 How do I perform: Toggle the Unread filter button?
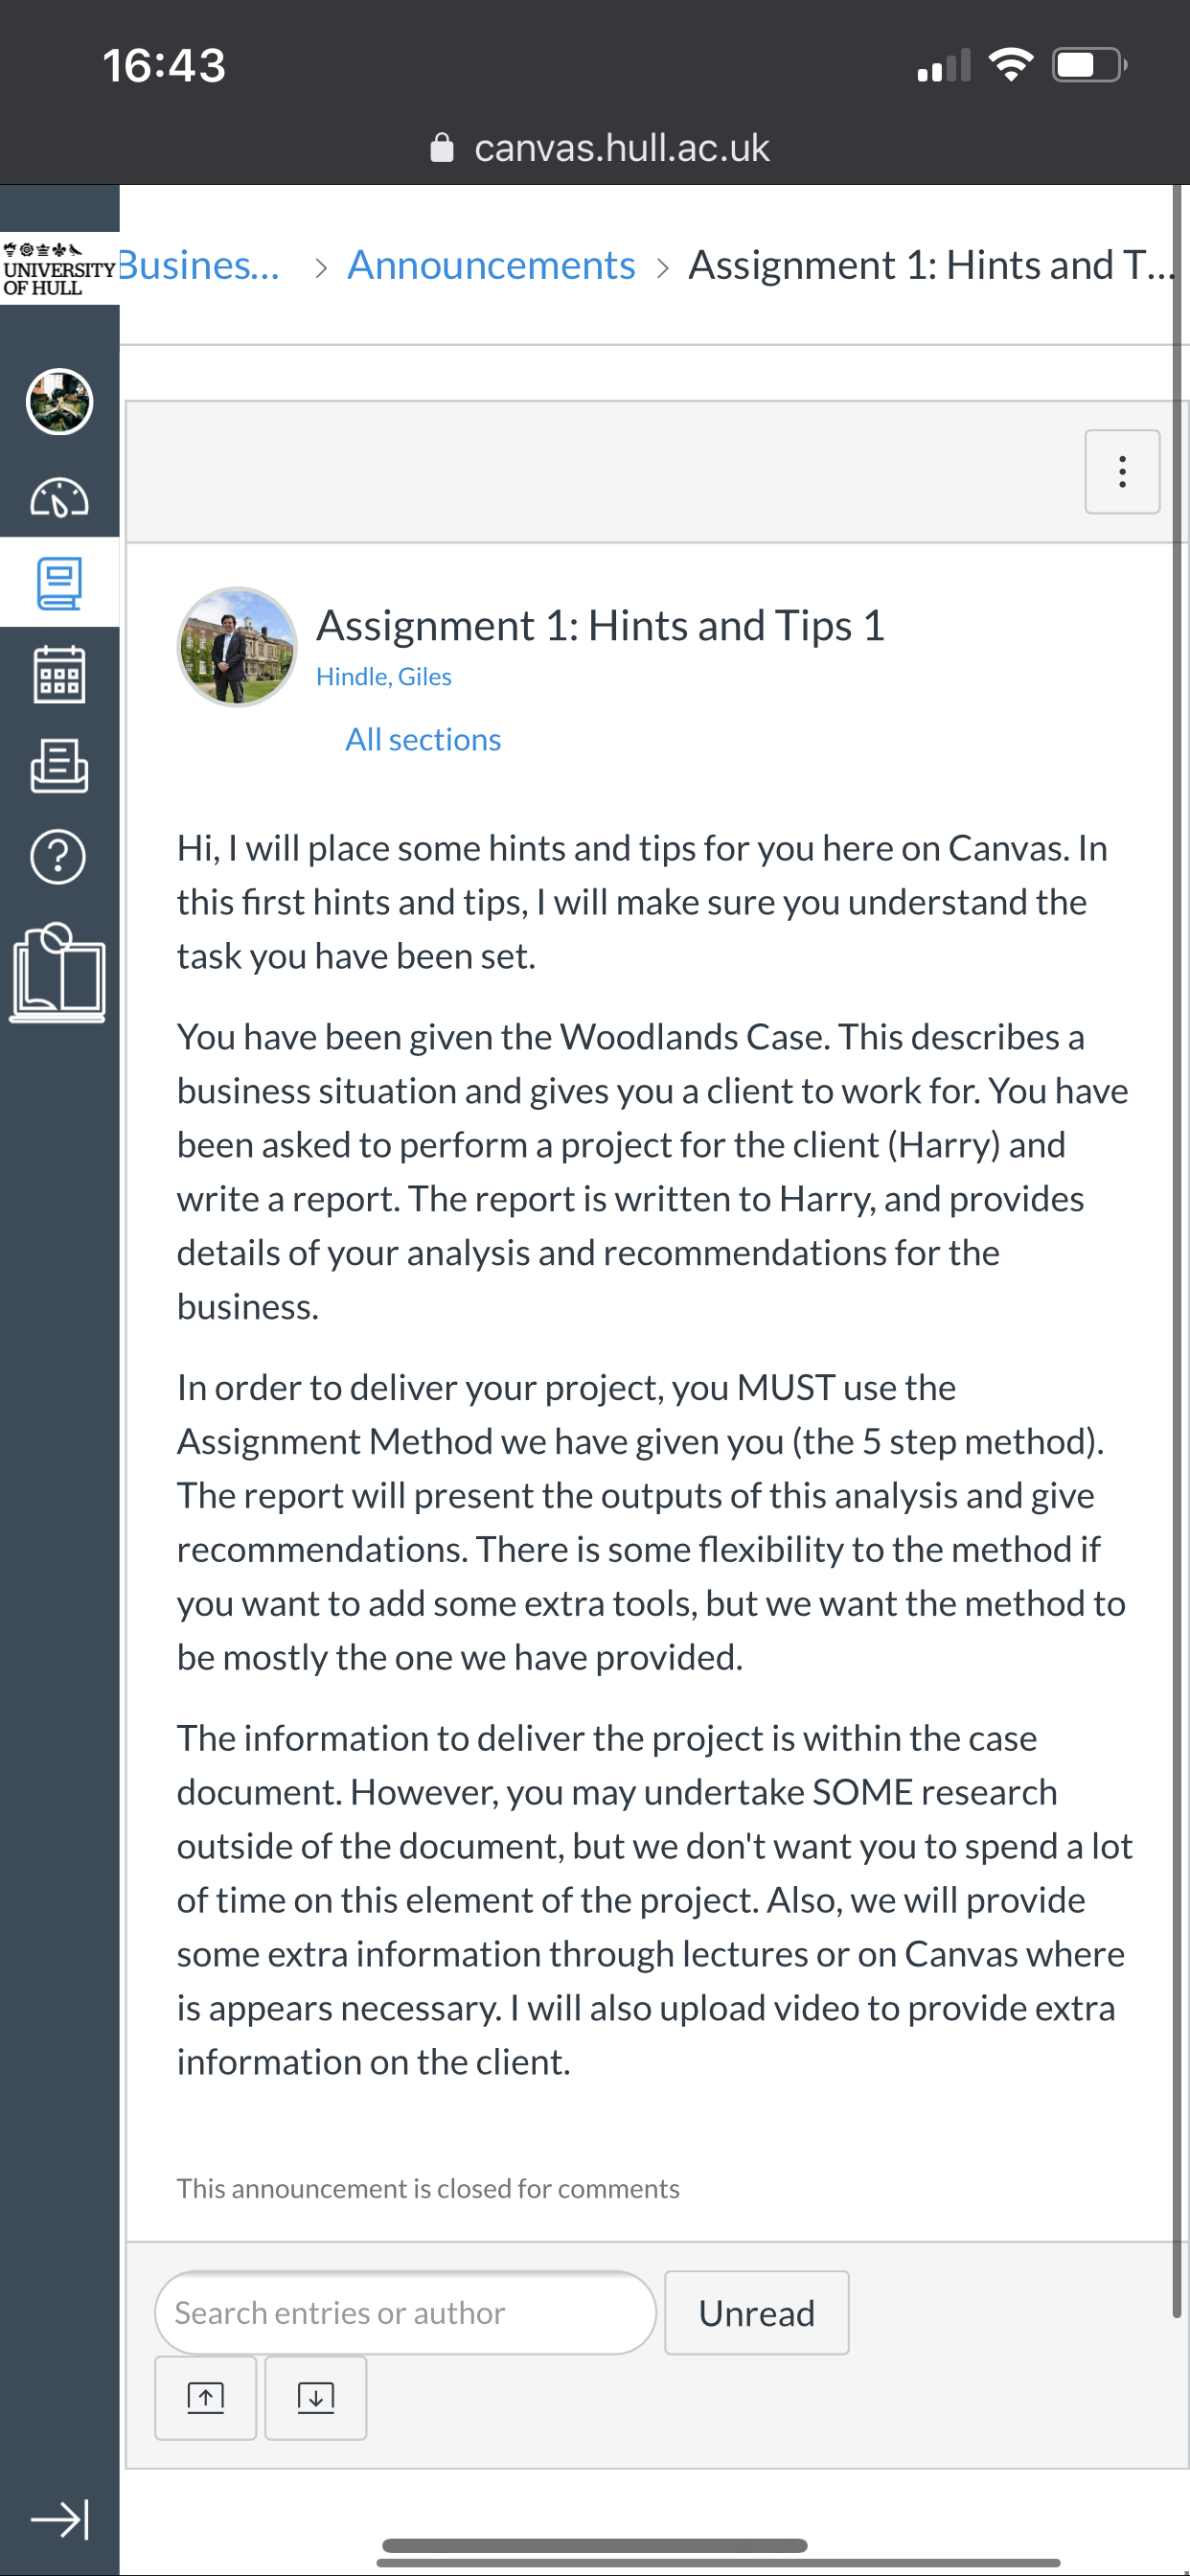click(x=756, y=2313)
